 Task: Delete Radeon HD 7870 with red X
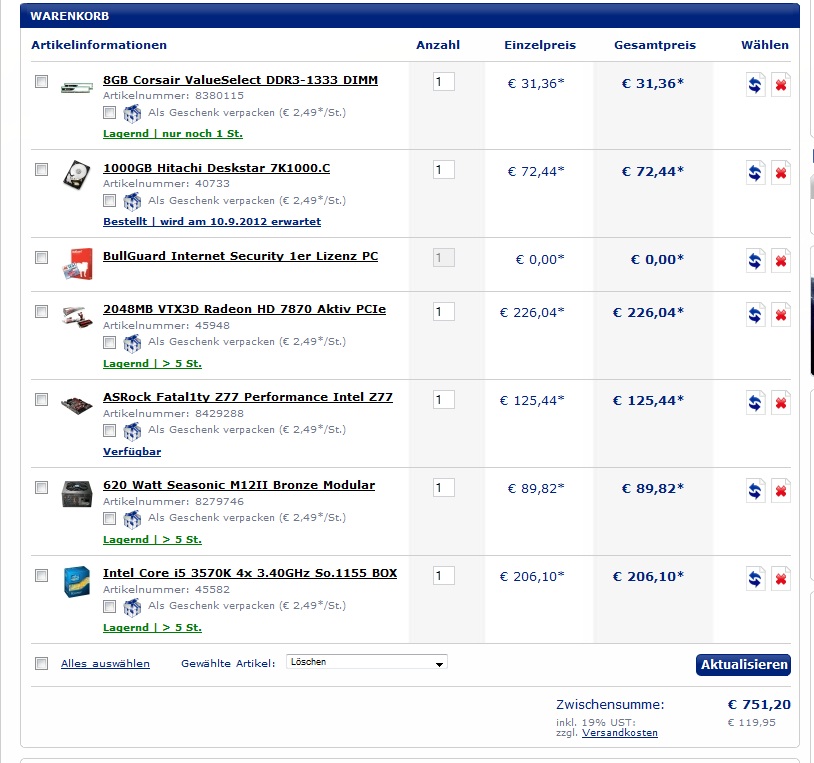(x=781, y=315)
